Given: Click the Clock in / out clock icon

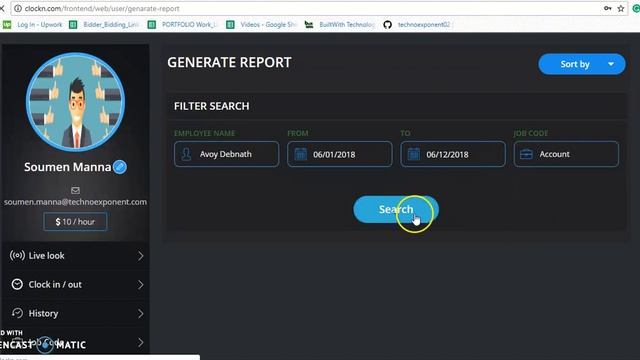Looking at the screenshot, I should [17, 284].
